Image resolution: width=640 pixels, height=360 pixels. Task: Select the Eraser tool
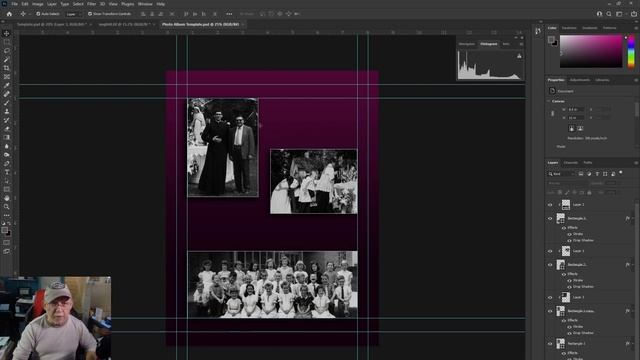(7, 129)
